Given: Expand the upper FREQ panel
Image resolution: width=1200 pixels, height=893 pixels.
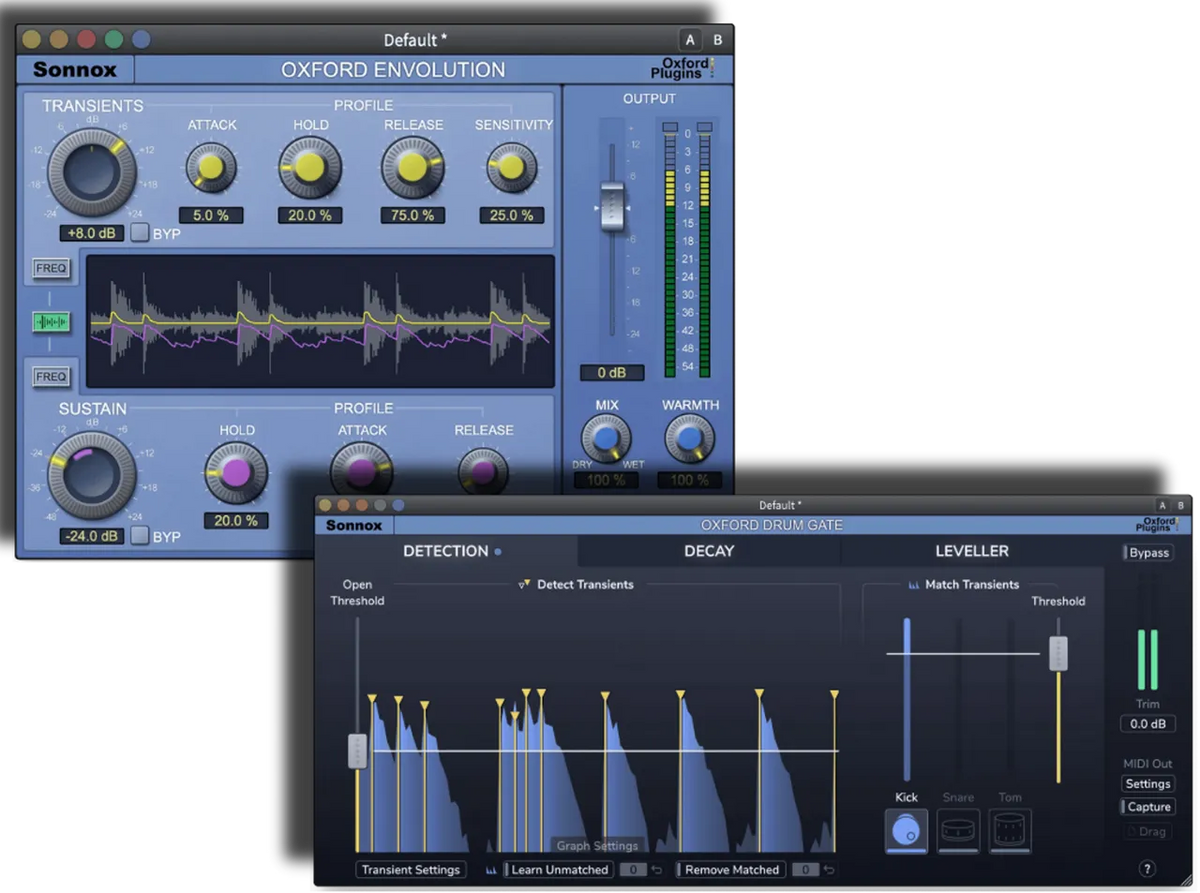Looking at the screenshot, I should coord(50,270).
